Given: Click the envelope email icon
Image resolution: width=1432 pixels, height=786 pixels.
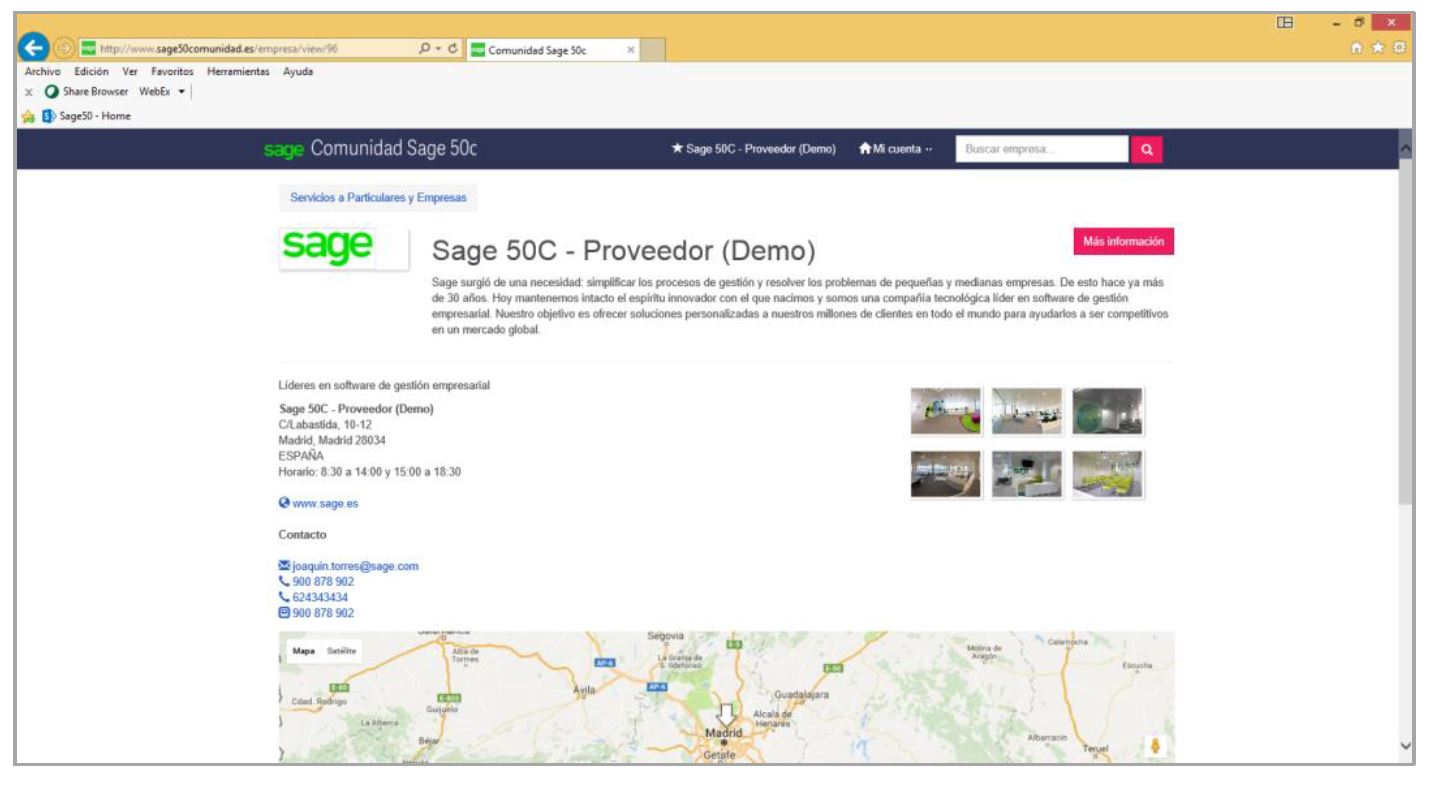Looking at the screenshot, I should click(284, 566).
